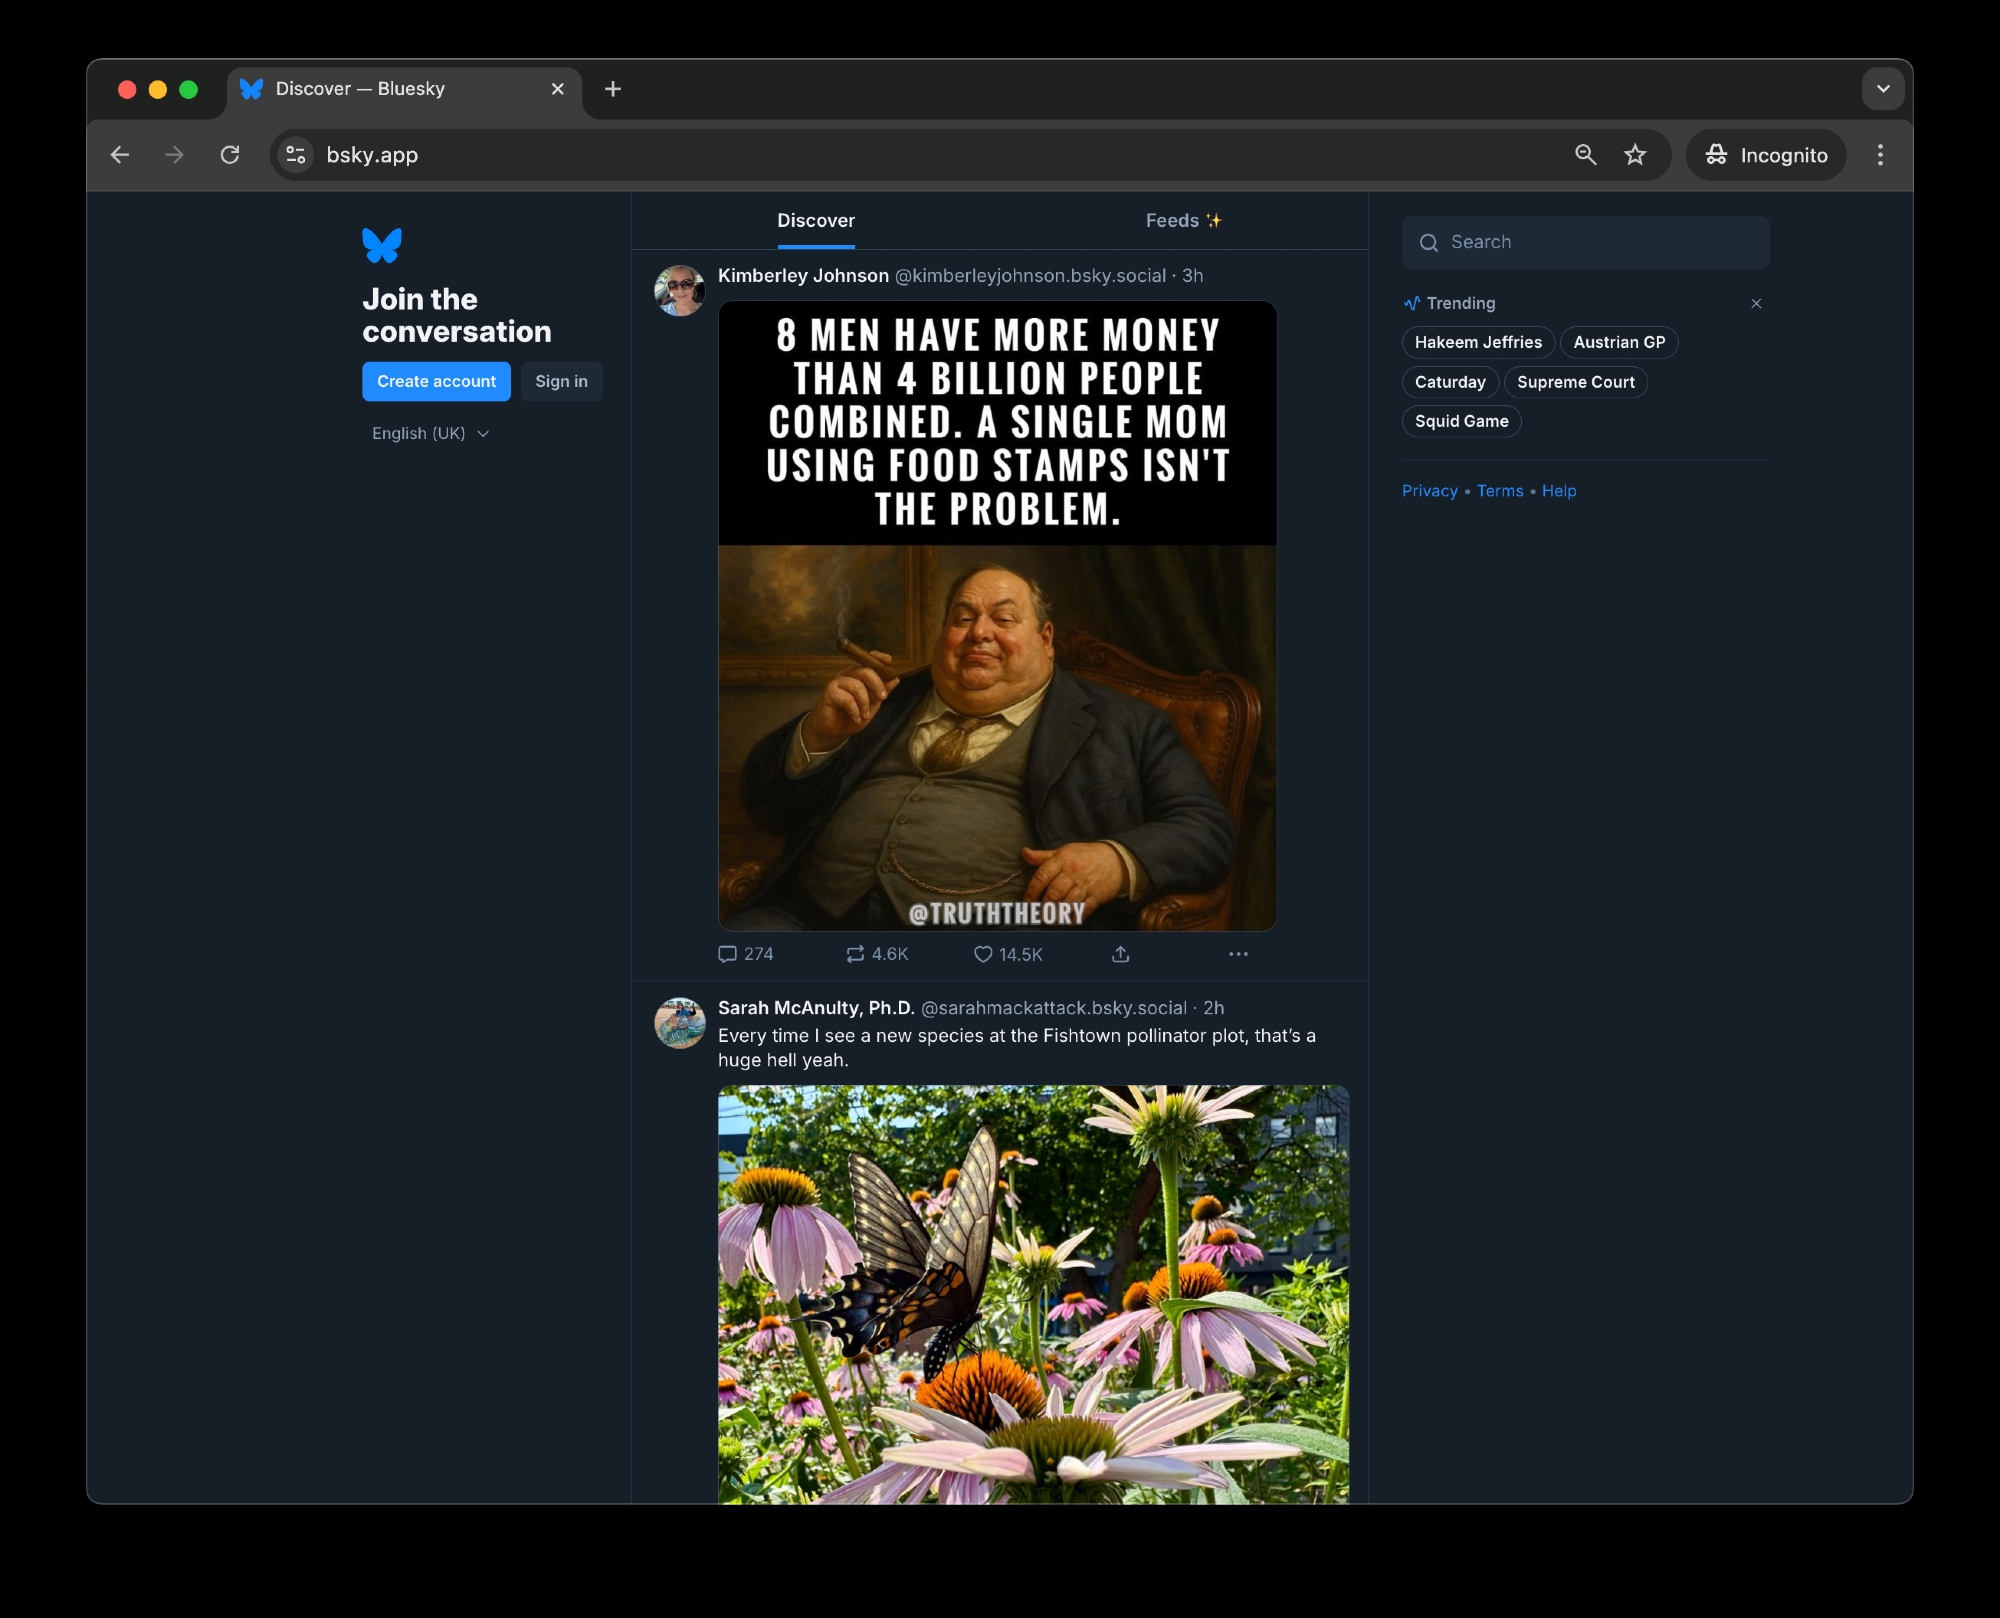Click the share icon under the meme post
This screenshot has width=2000, height=1618.
[x=1120, y=954]
